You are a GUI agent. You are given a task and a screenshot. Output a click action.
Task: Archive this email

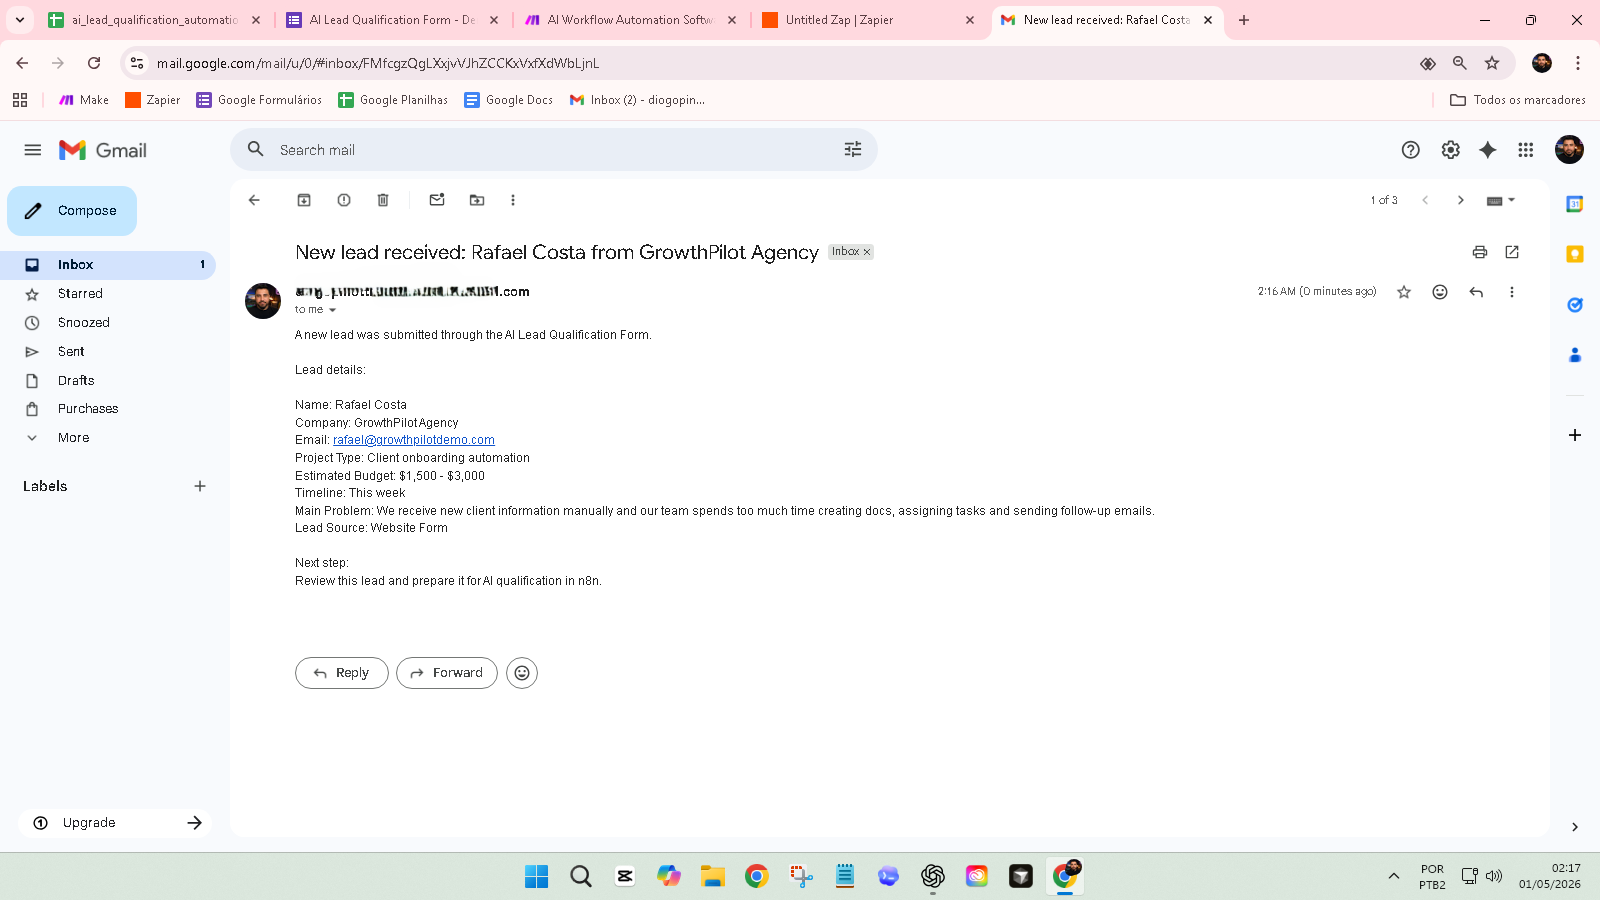304,200
